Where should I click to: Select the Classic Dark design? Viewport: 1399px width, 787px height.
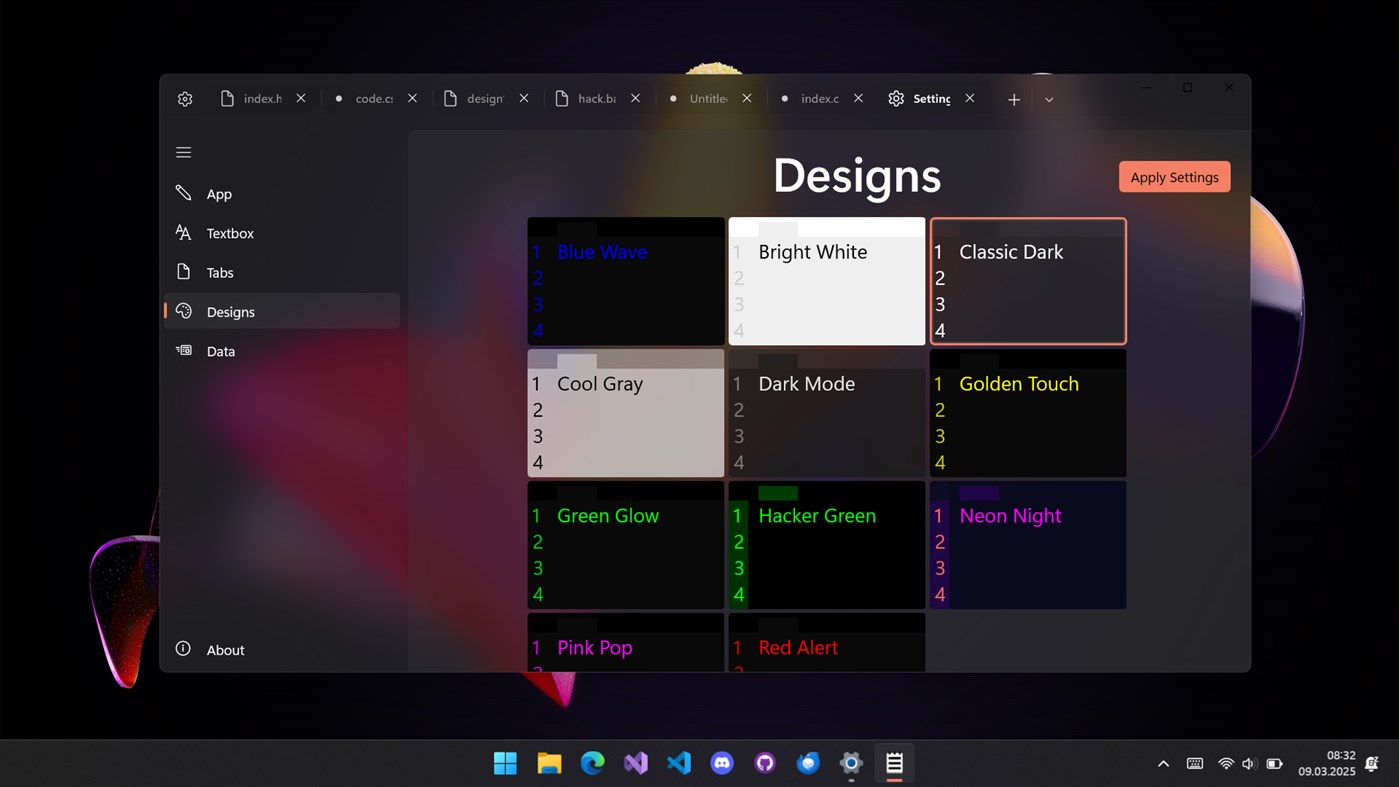[x=1028, y=281]
